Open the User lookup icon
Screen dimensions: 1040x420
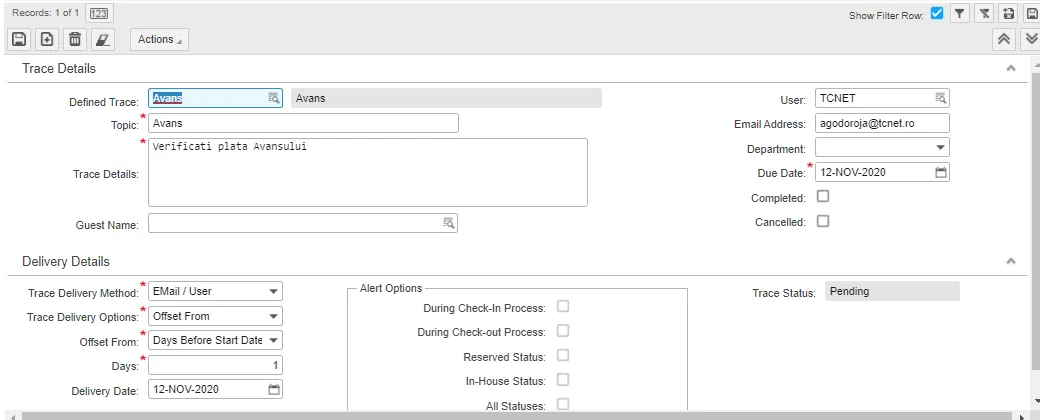[x=941, y=98]
